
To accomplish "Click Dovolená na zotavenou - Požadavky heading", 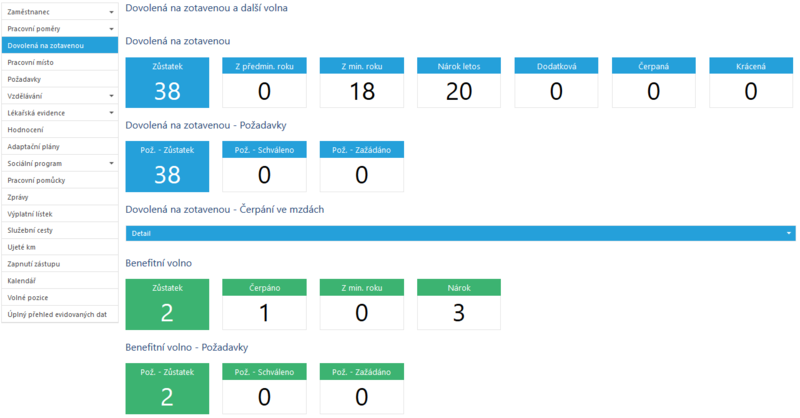I will click(206, 126).
